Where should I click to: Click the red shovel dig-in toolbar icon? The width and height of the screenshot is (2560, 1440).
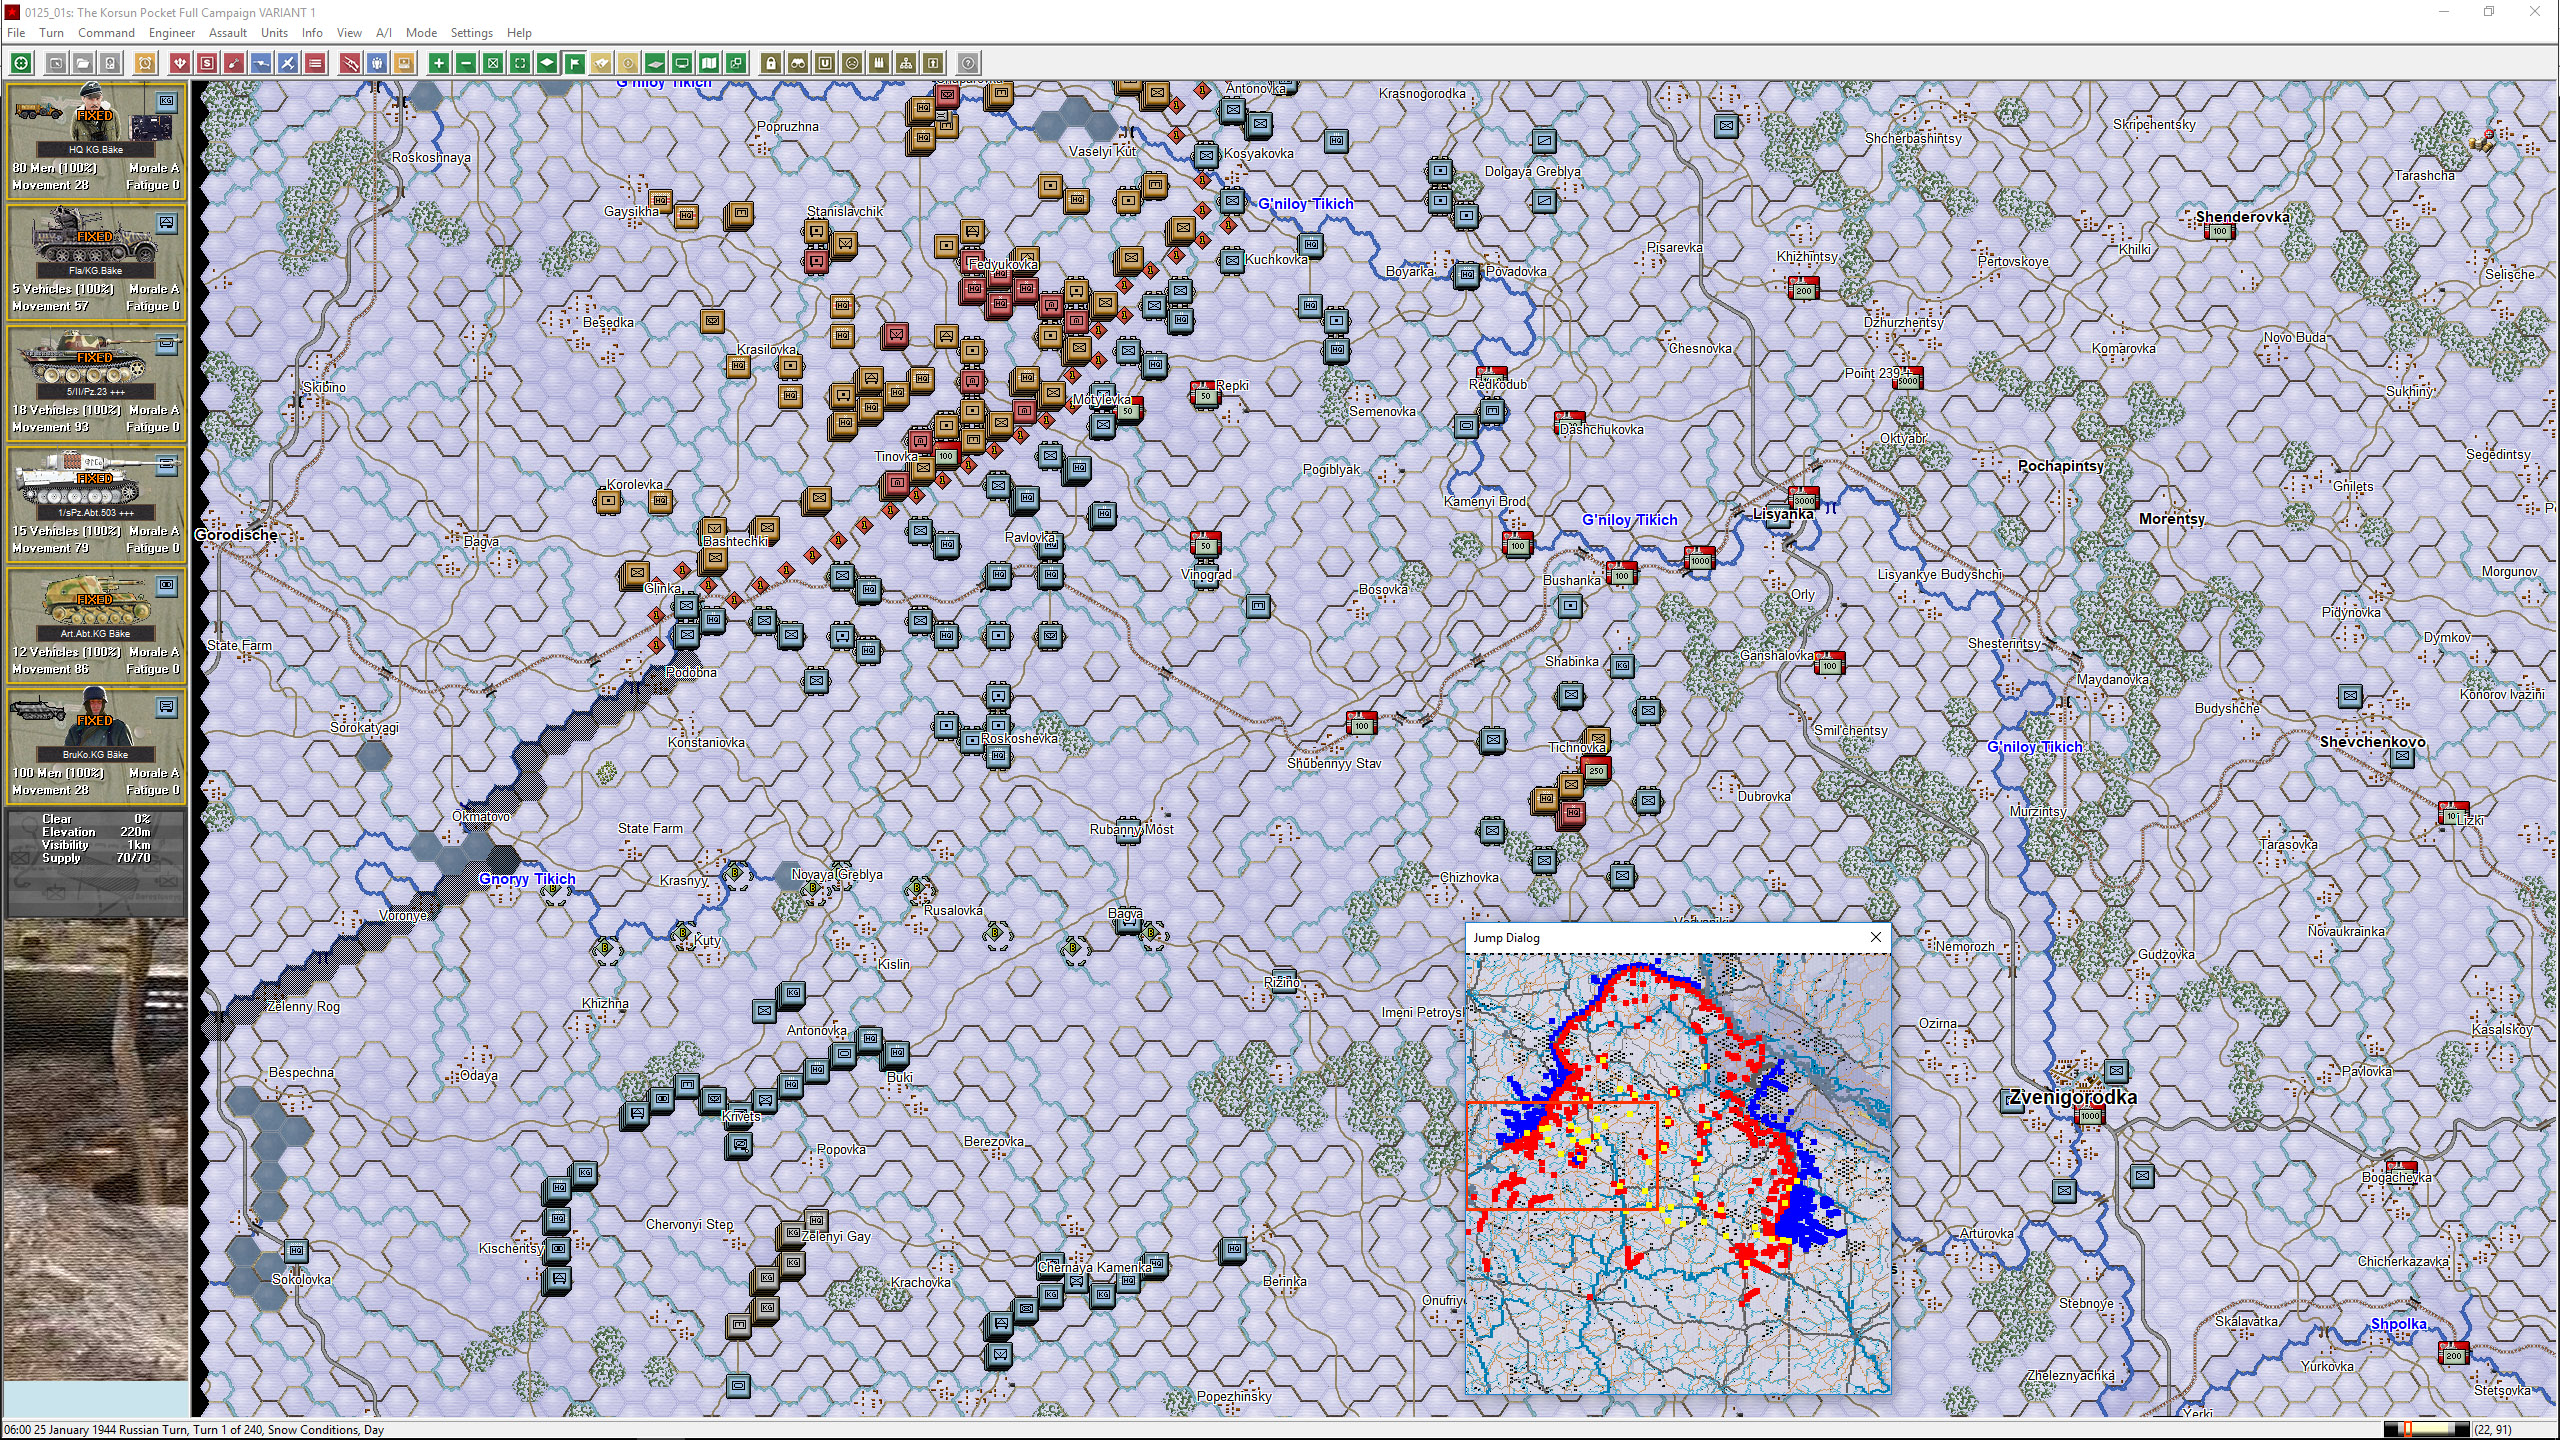[234, 63]
